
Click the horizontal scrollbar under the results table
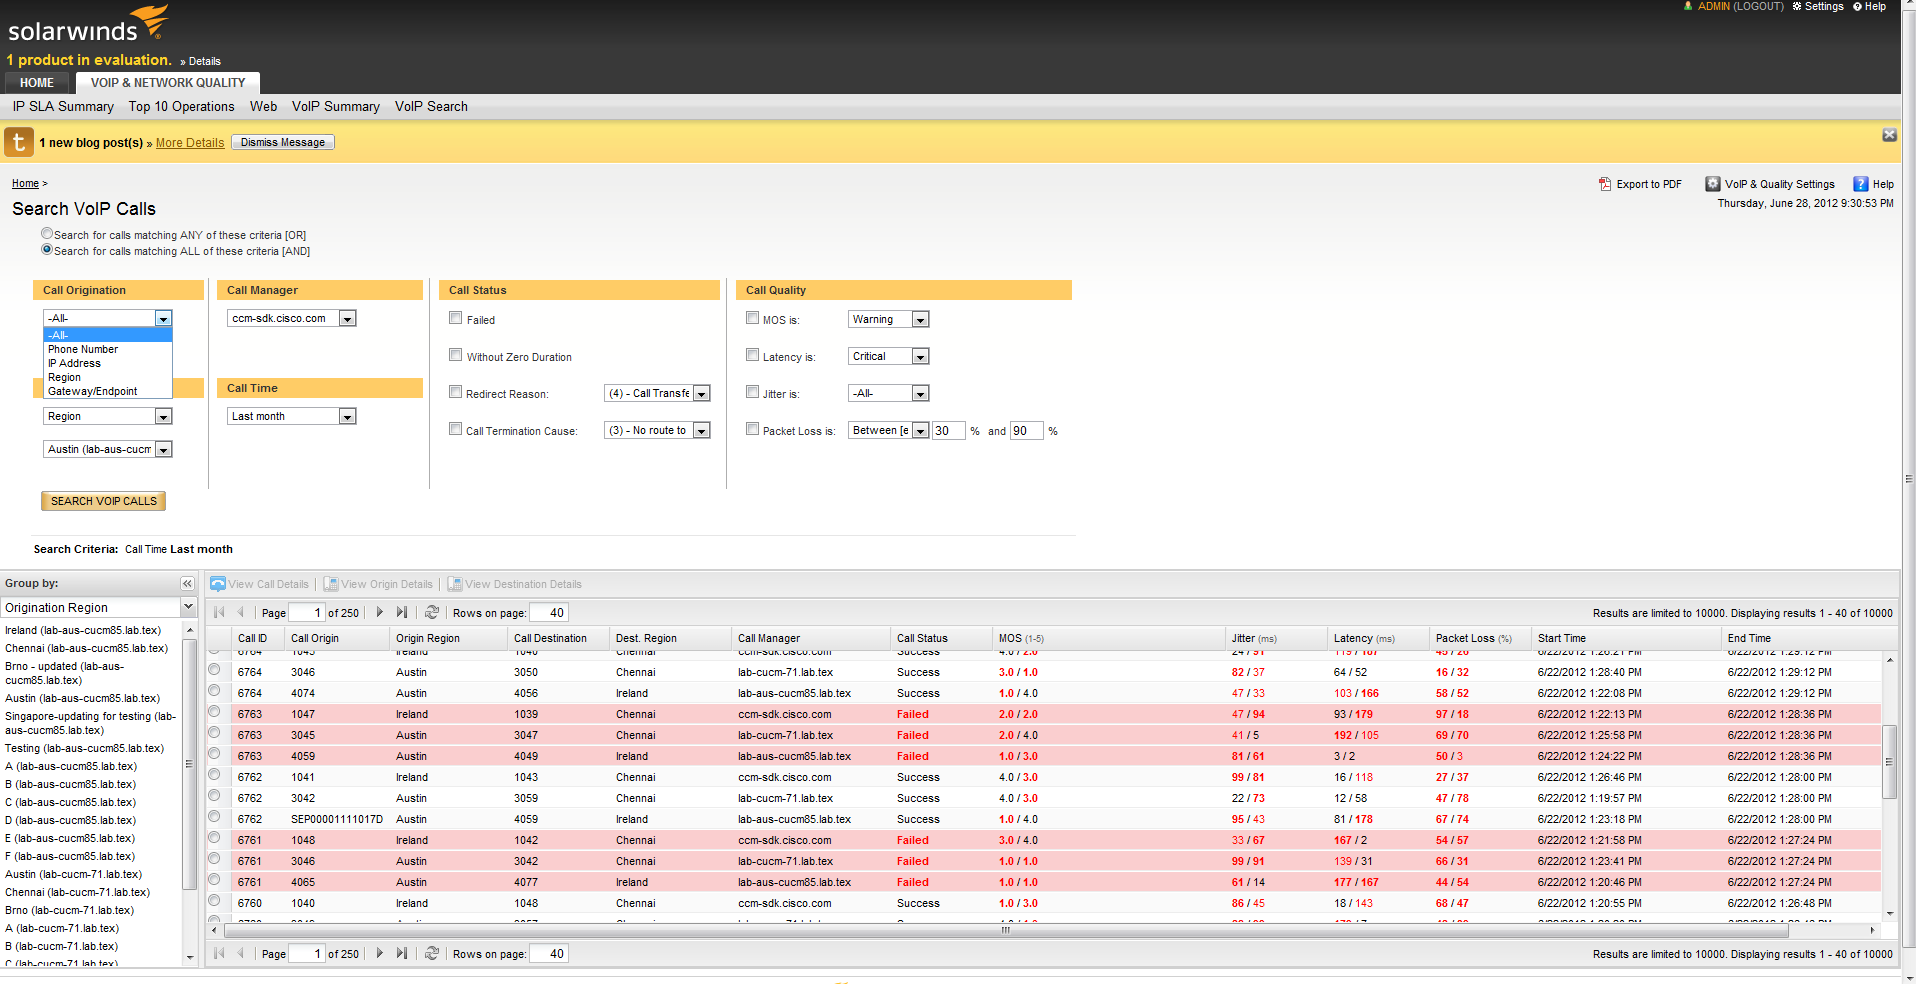tap(1005, 930)
